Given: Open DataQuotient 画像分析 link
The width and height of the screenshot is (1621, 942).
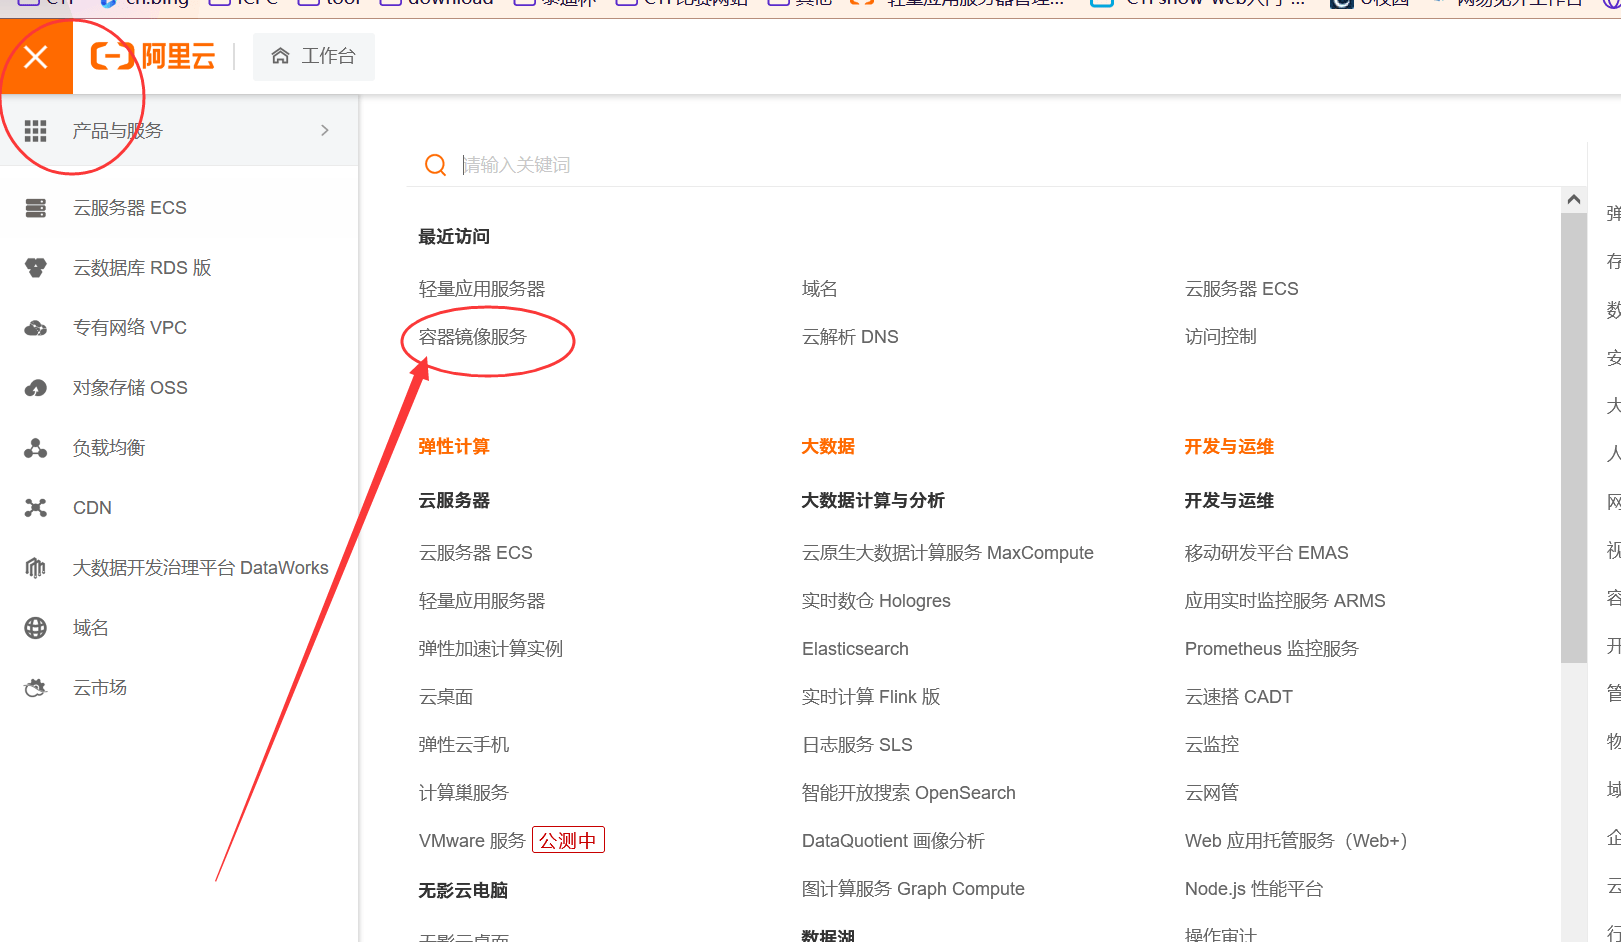Looking at the screenshot, I should click(x=893, y=841).
